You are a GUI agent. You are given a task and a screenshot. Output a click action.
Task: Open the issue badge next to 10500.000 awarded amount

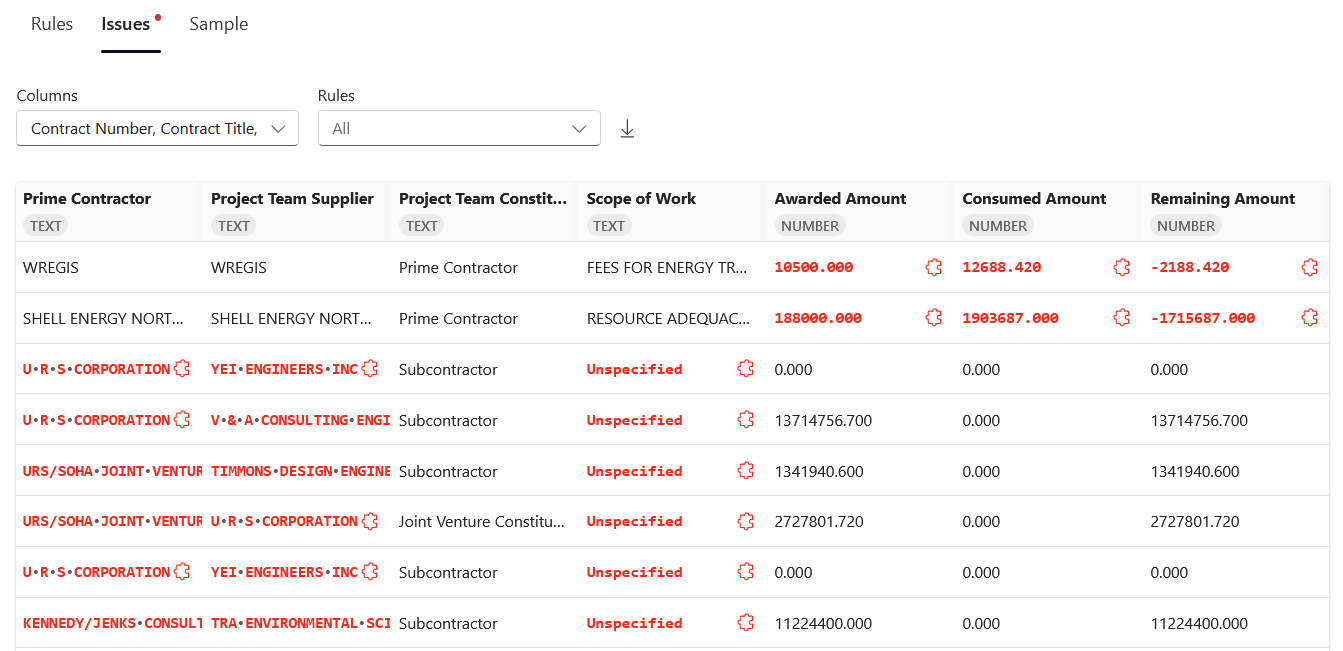click(x=933, y=267)
